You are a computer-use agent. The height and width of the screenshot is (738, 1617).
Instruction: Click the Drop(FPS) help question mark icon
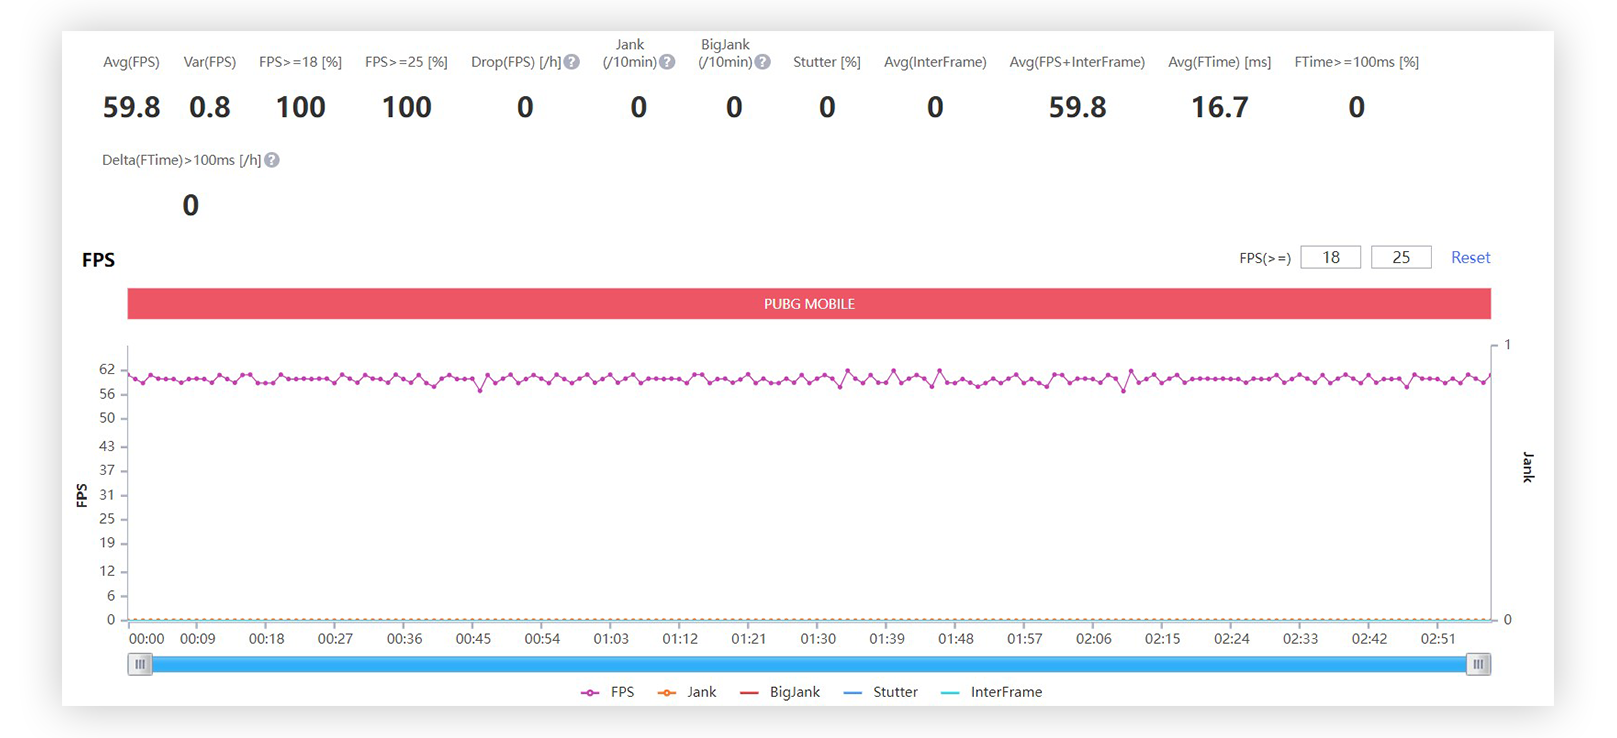(572, 62)
